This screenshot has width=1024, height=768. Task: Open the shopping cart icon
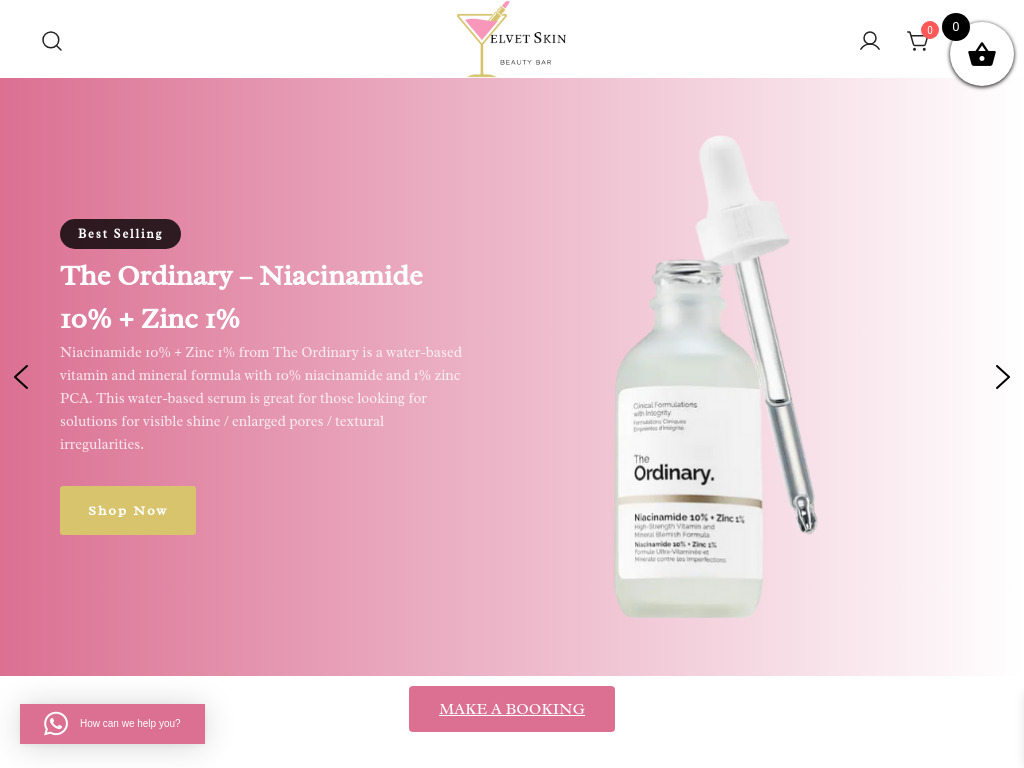point(918,42)
